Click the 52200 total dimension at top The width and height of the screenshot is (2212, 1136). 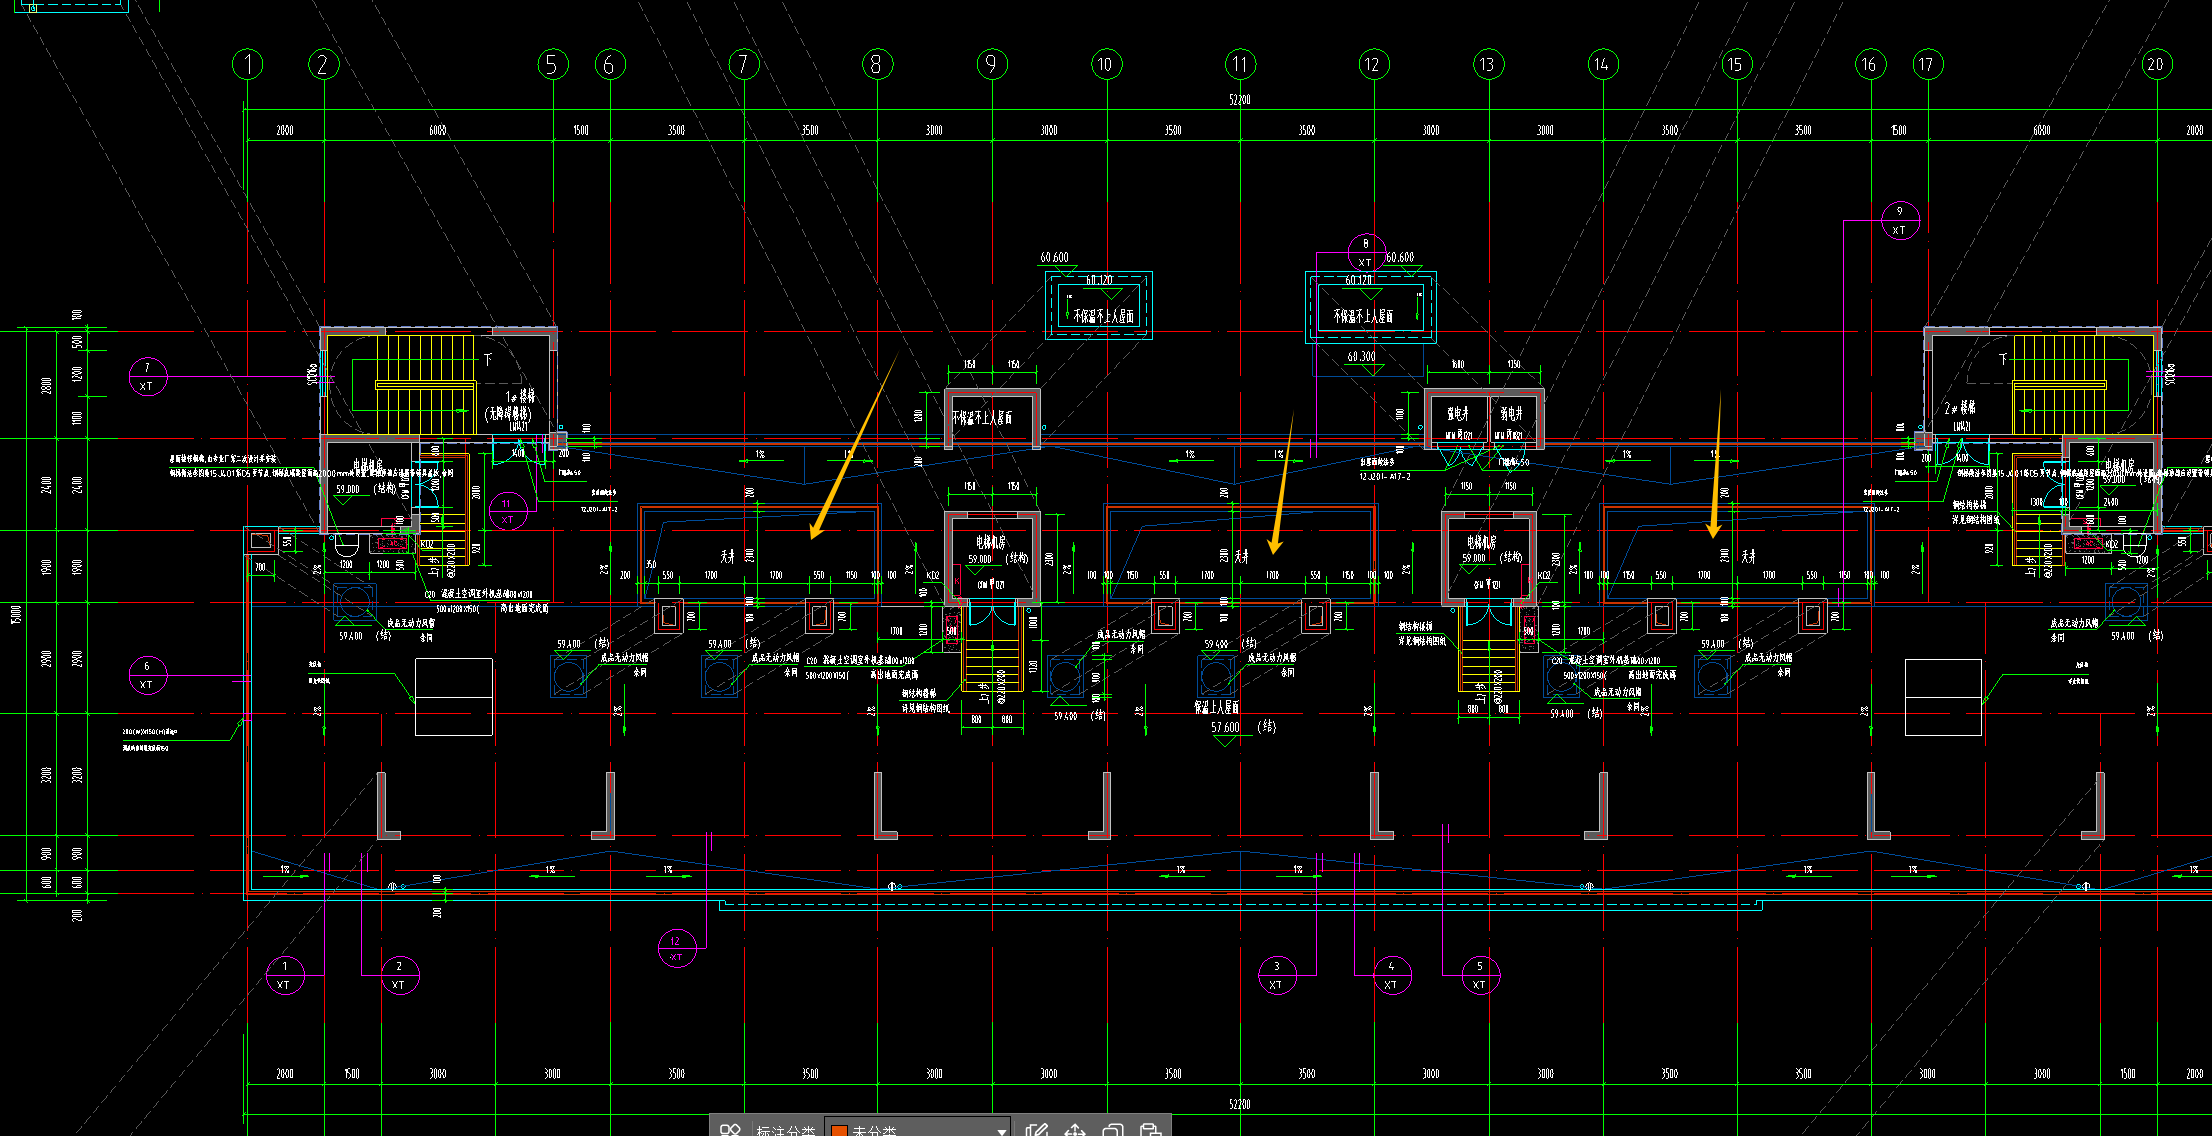1240,100
